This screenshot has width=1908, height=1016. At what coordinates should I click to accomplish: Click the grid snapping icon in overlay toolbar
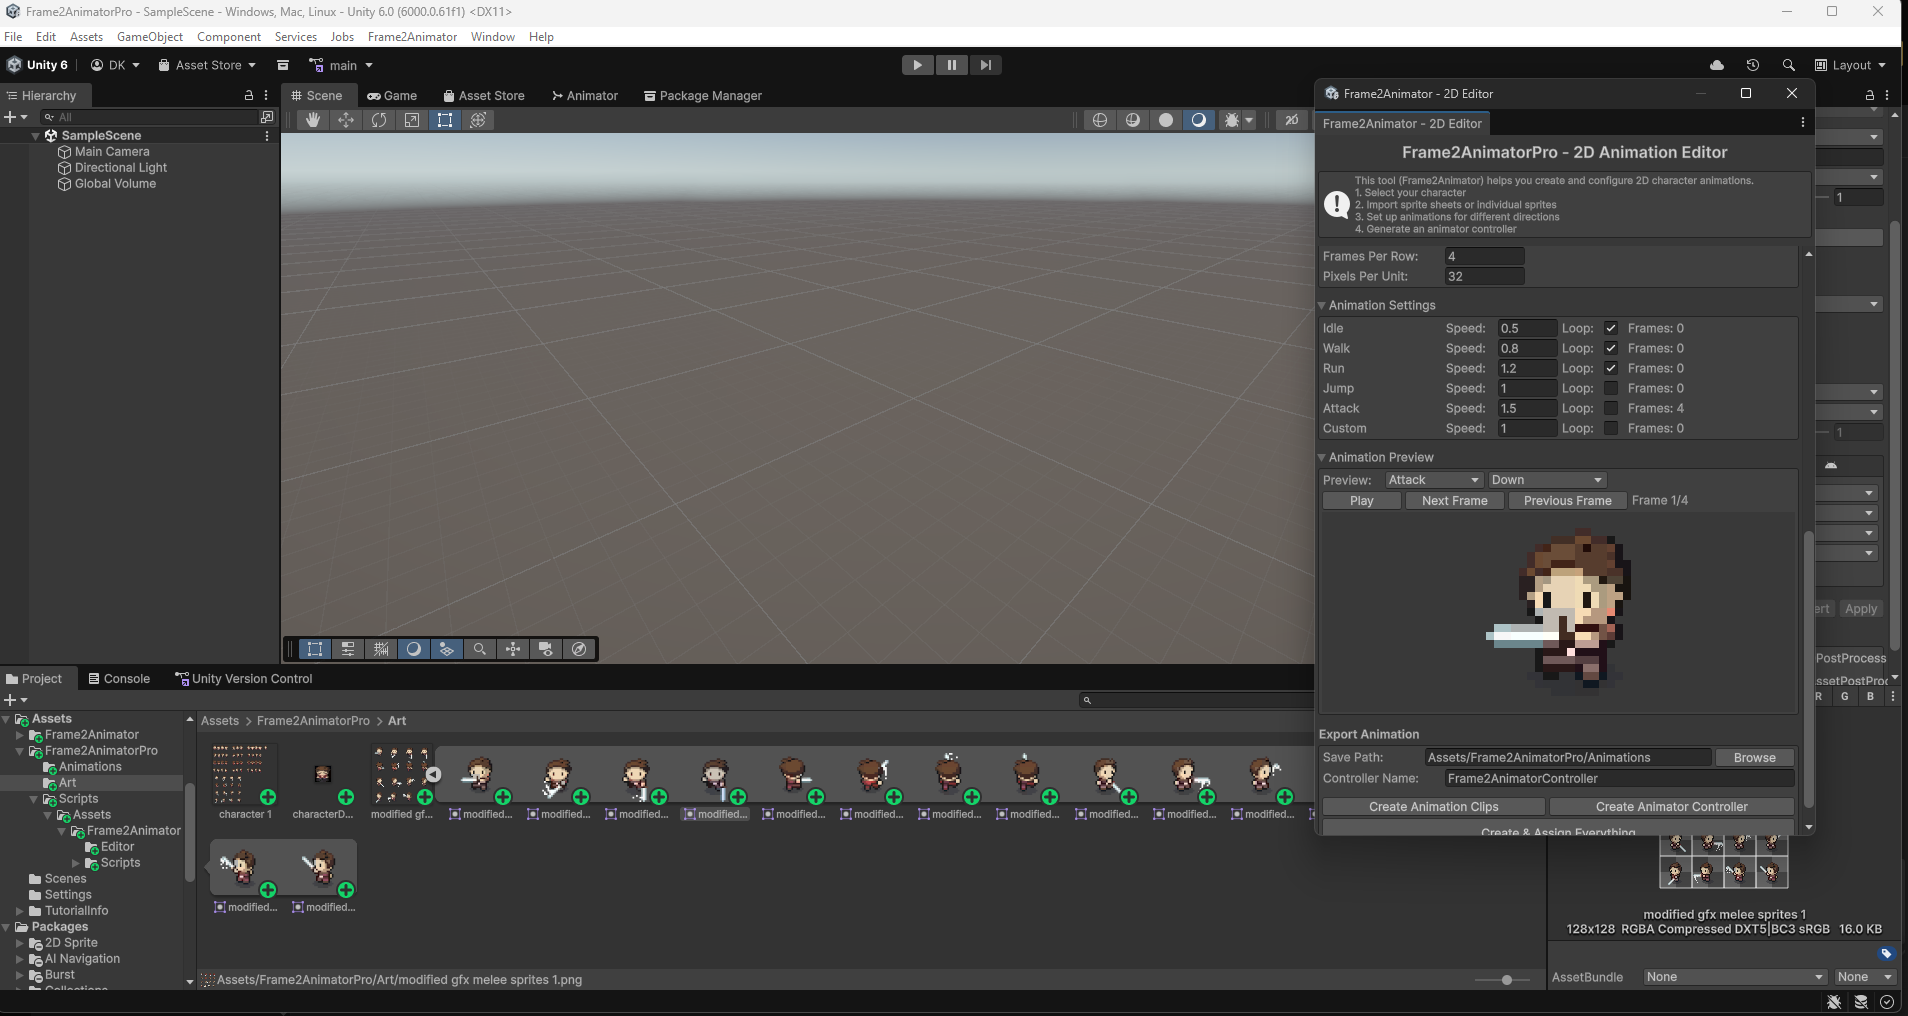pyautogui.click(x=381, y=649)
